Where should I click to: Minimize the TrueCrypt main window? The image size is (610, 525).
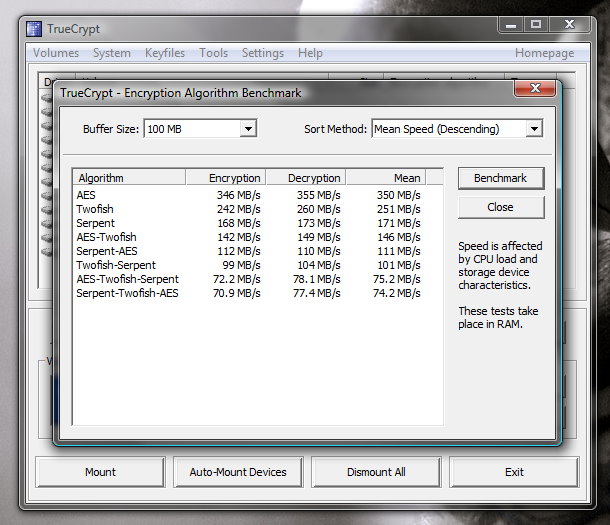pyautogui.click(x=511, y=24)
